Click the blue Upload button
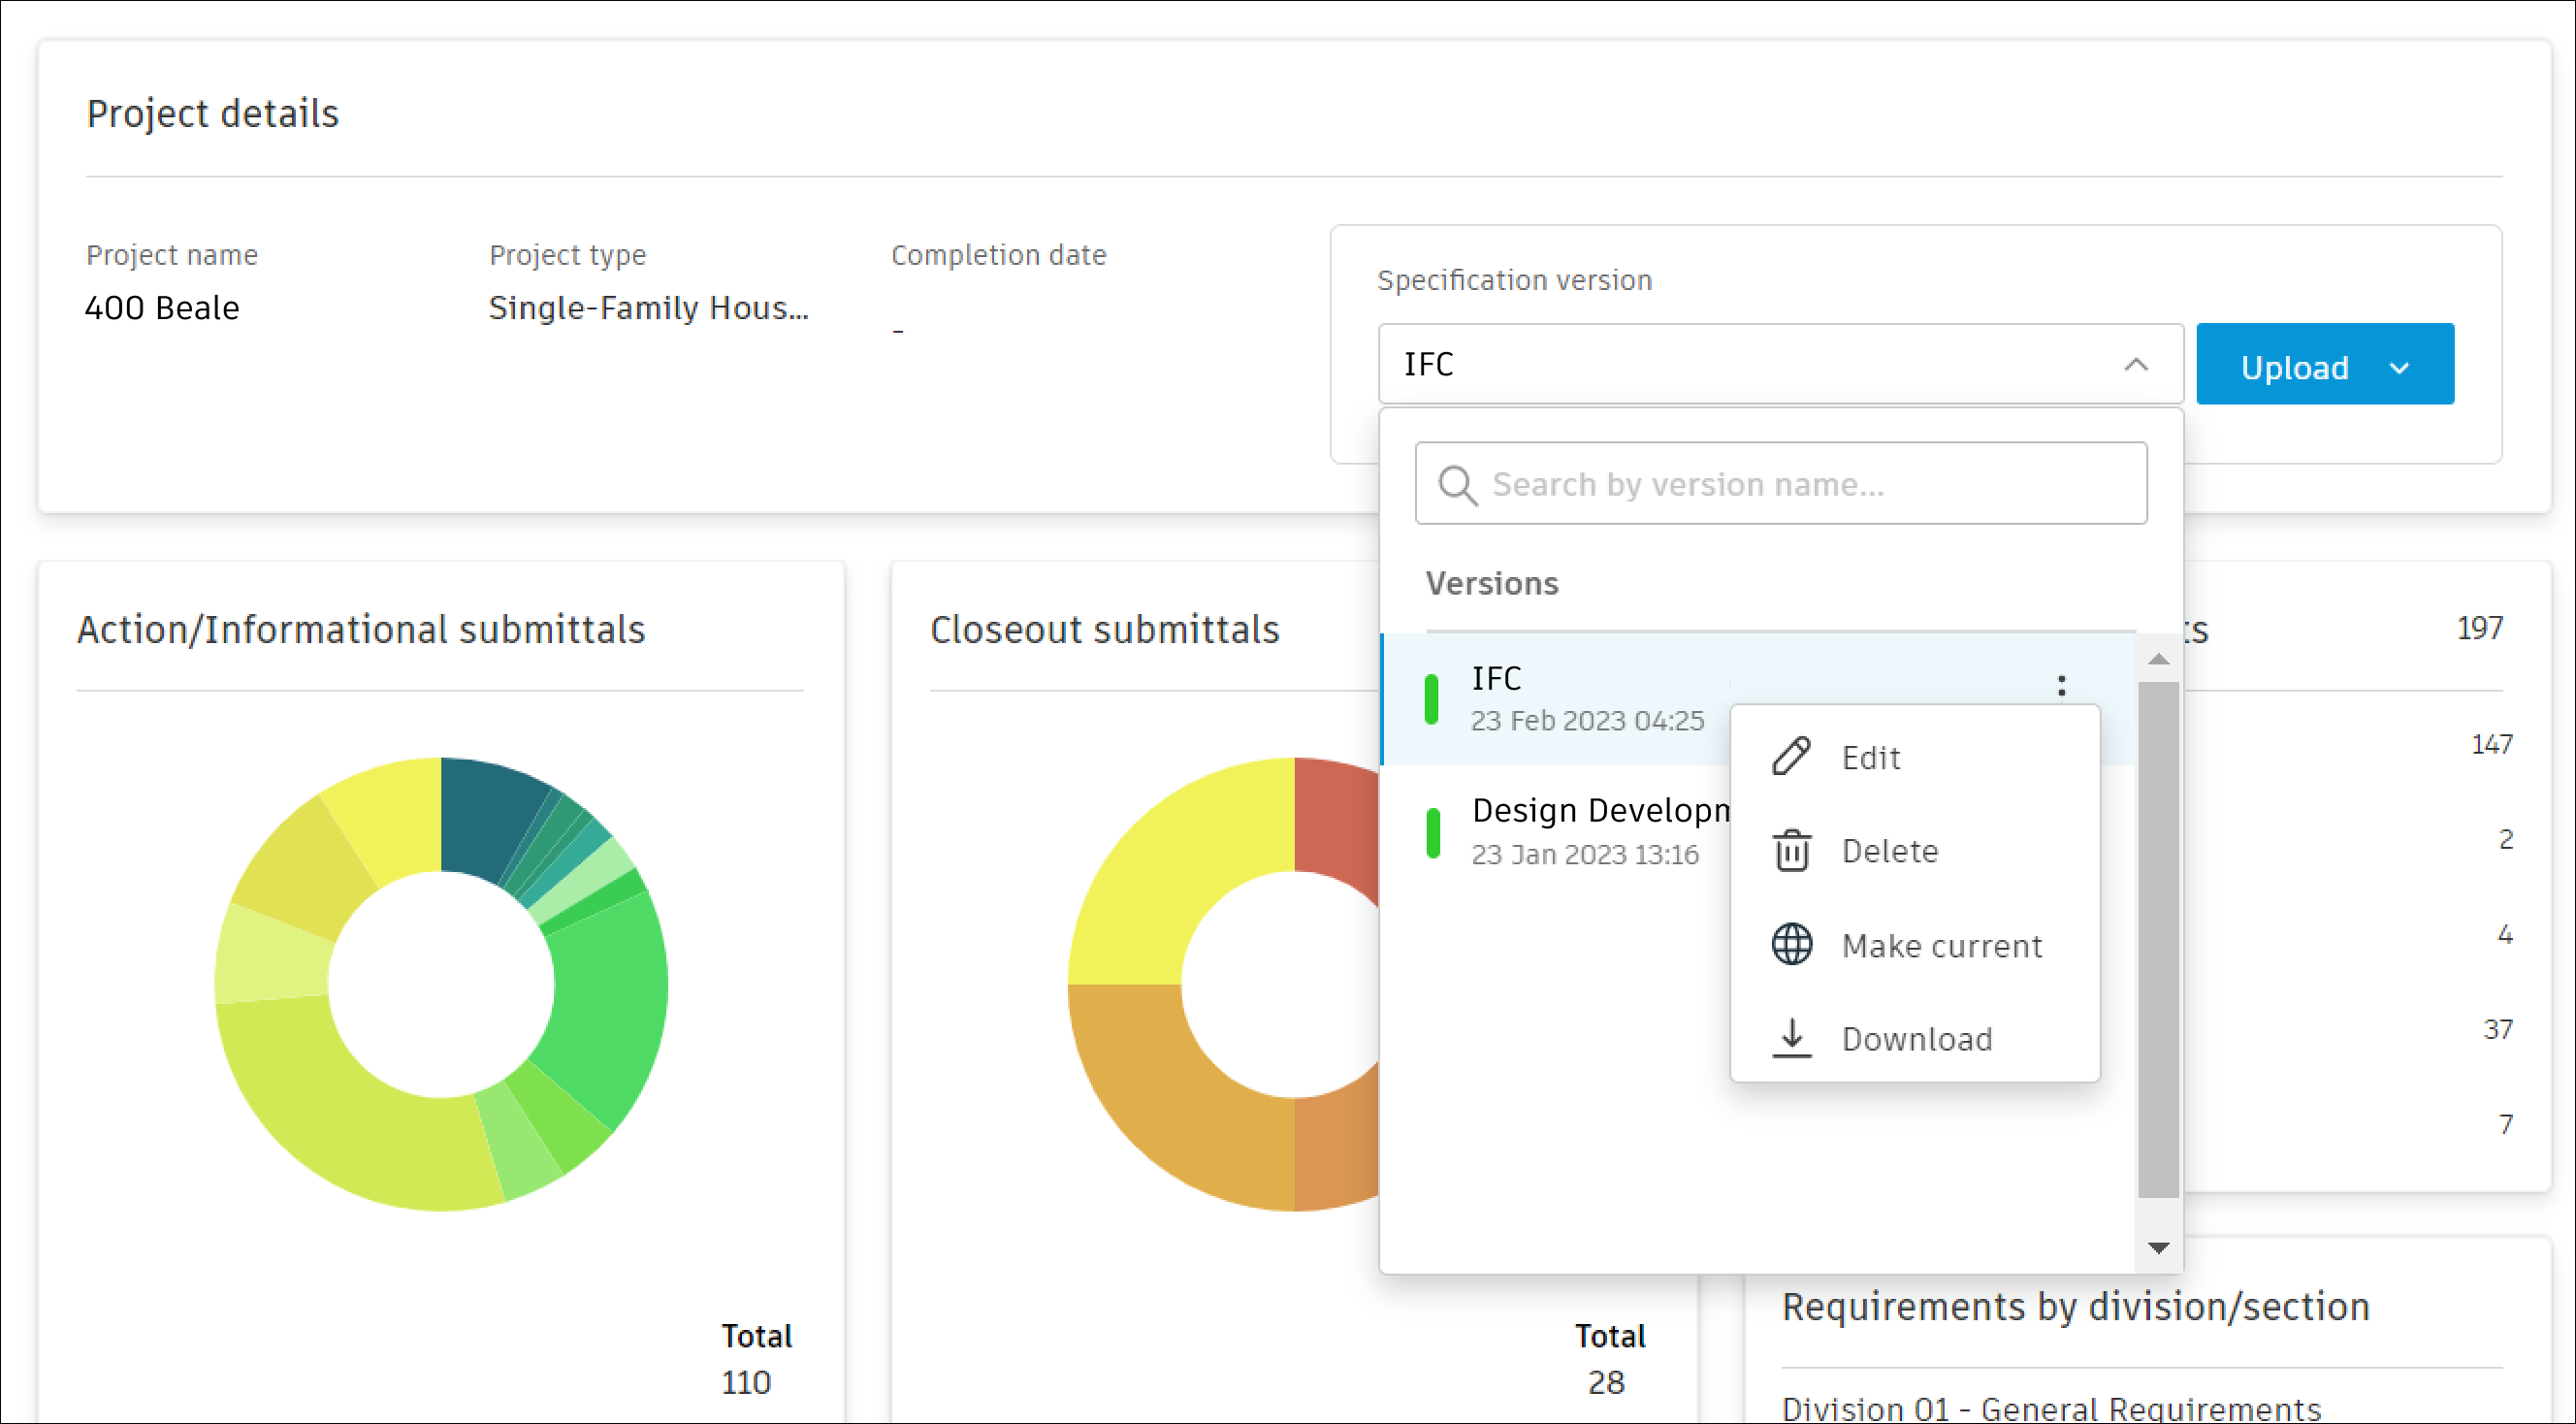The height and width of the screenshot is (1424, 2576). click(x=2293, y=367)
